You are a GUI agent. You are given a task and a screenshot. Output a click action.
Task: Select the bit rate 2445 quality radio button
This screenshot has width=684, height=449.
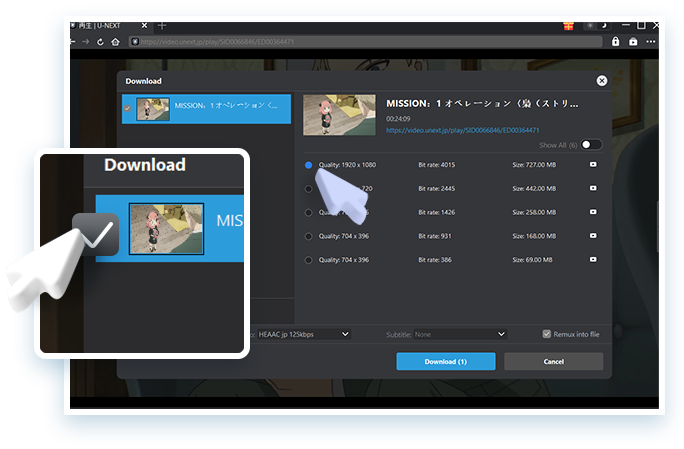point(308,189)
